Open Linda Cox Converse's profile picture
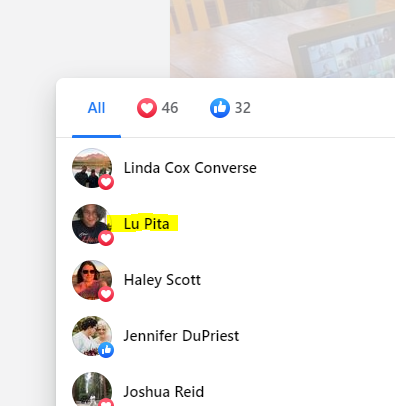The image size is (395, 406). 92,168
